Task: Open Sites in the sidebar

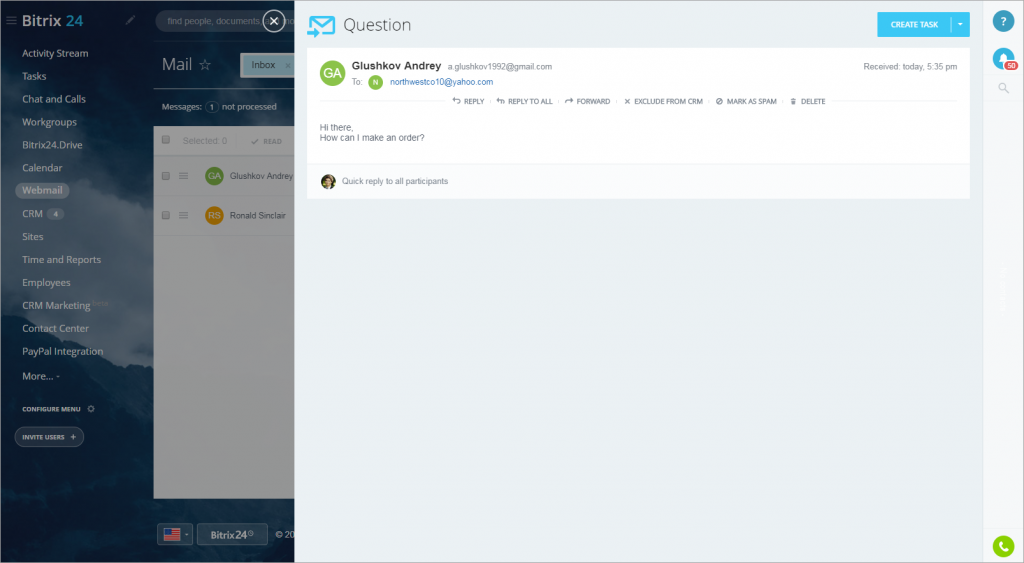Action: click(33, 236)
